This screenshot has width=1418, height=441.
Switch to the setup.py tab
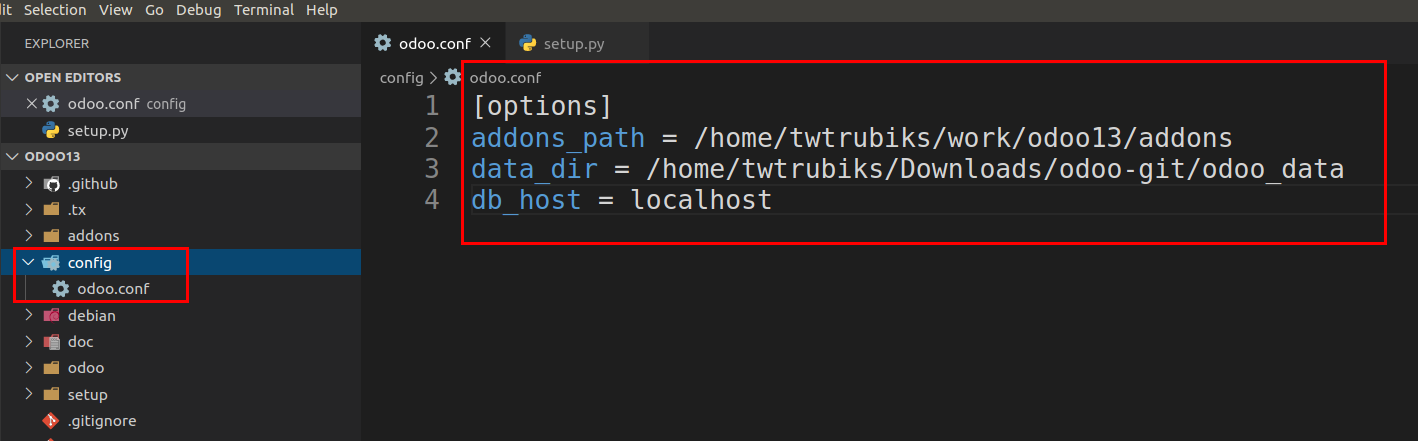click(563, 43)
